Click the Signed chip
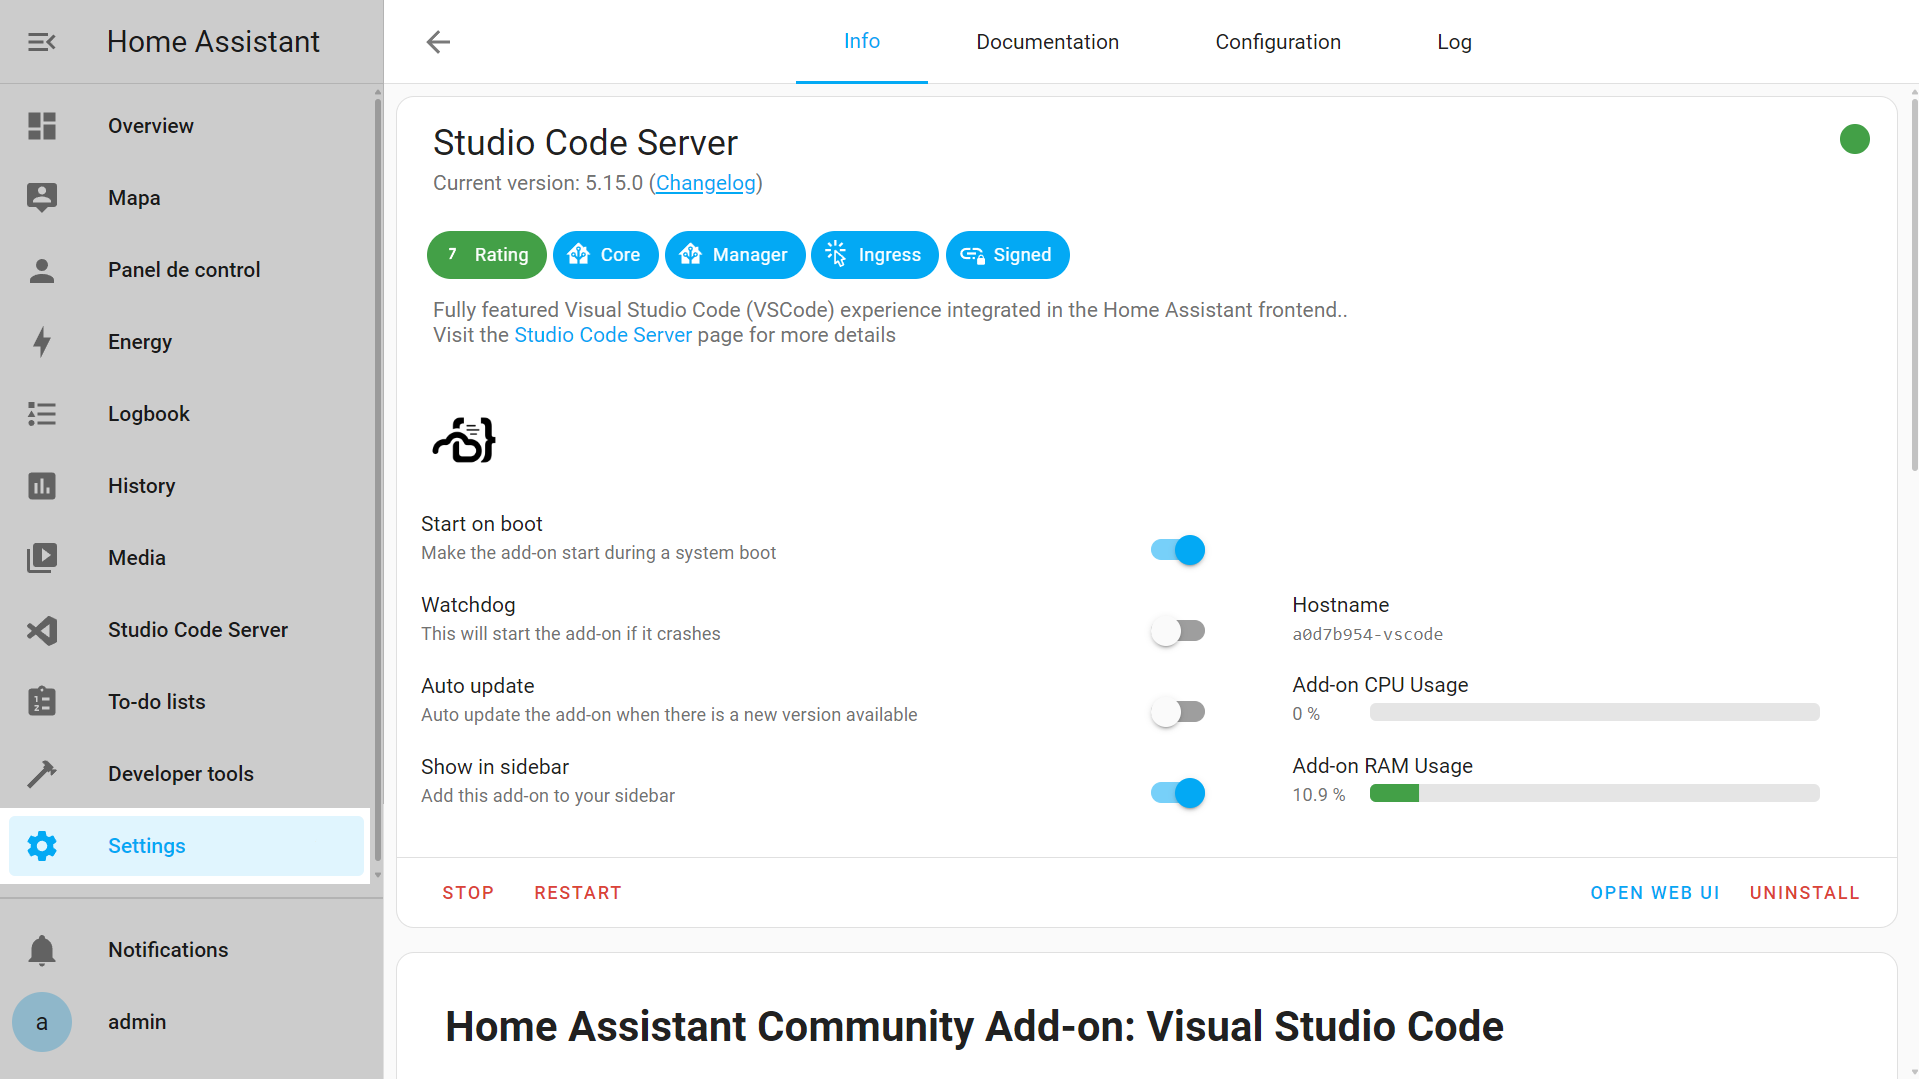Viewport: 1919px width, 1079px height. [x=1007, y=255]
